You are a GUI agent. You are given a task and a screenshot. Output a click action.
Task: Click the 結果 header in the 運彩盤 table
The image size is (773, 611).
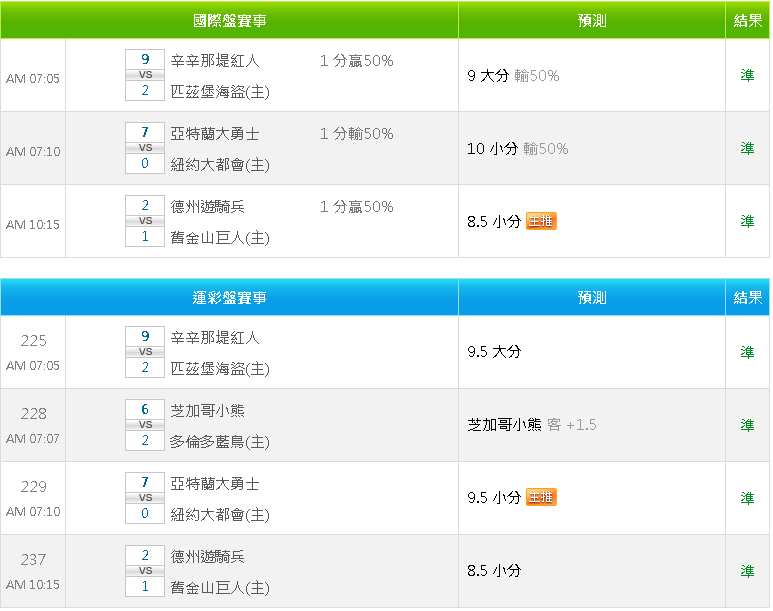coord(747,297)
